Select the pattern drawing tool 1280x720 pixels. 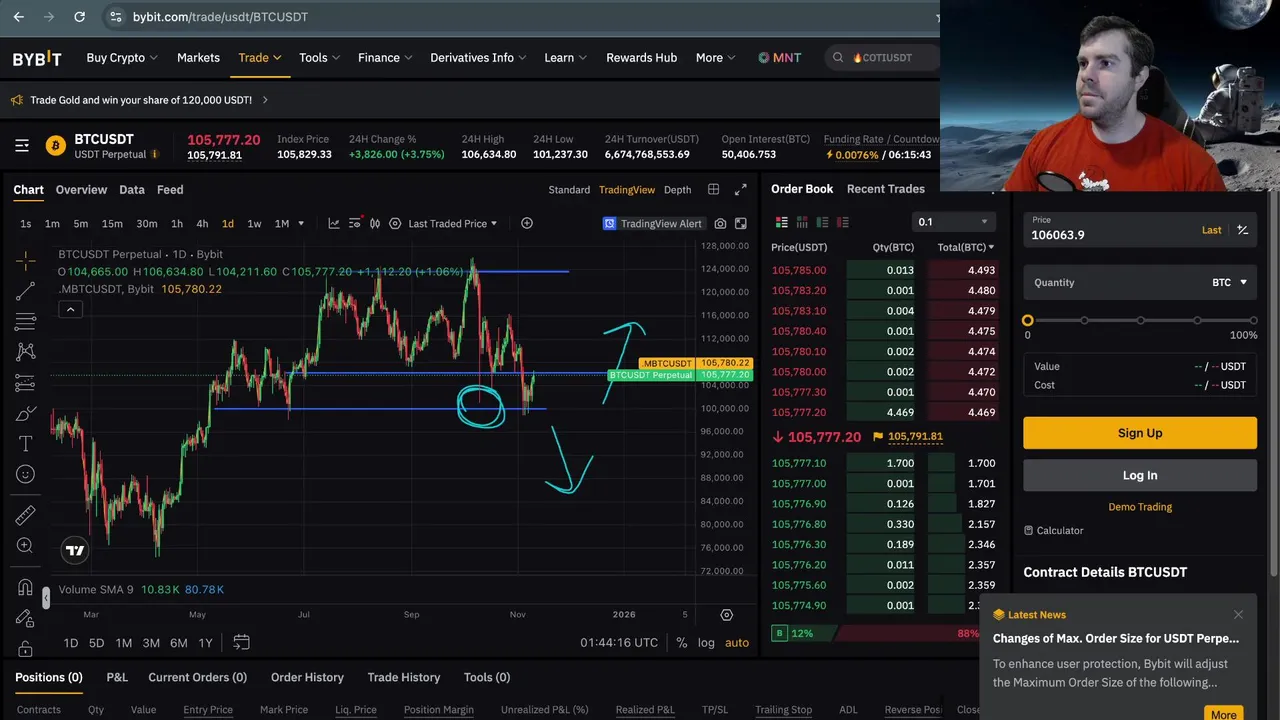pos(26,352)
